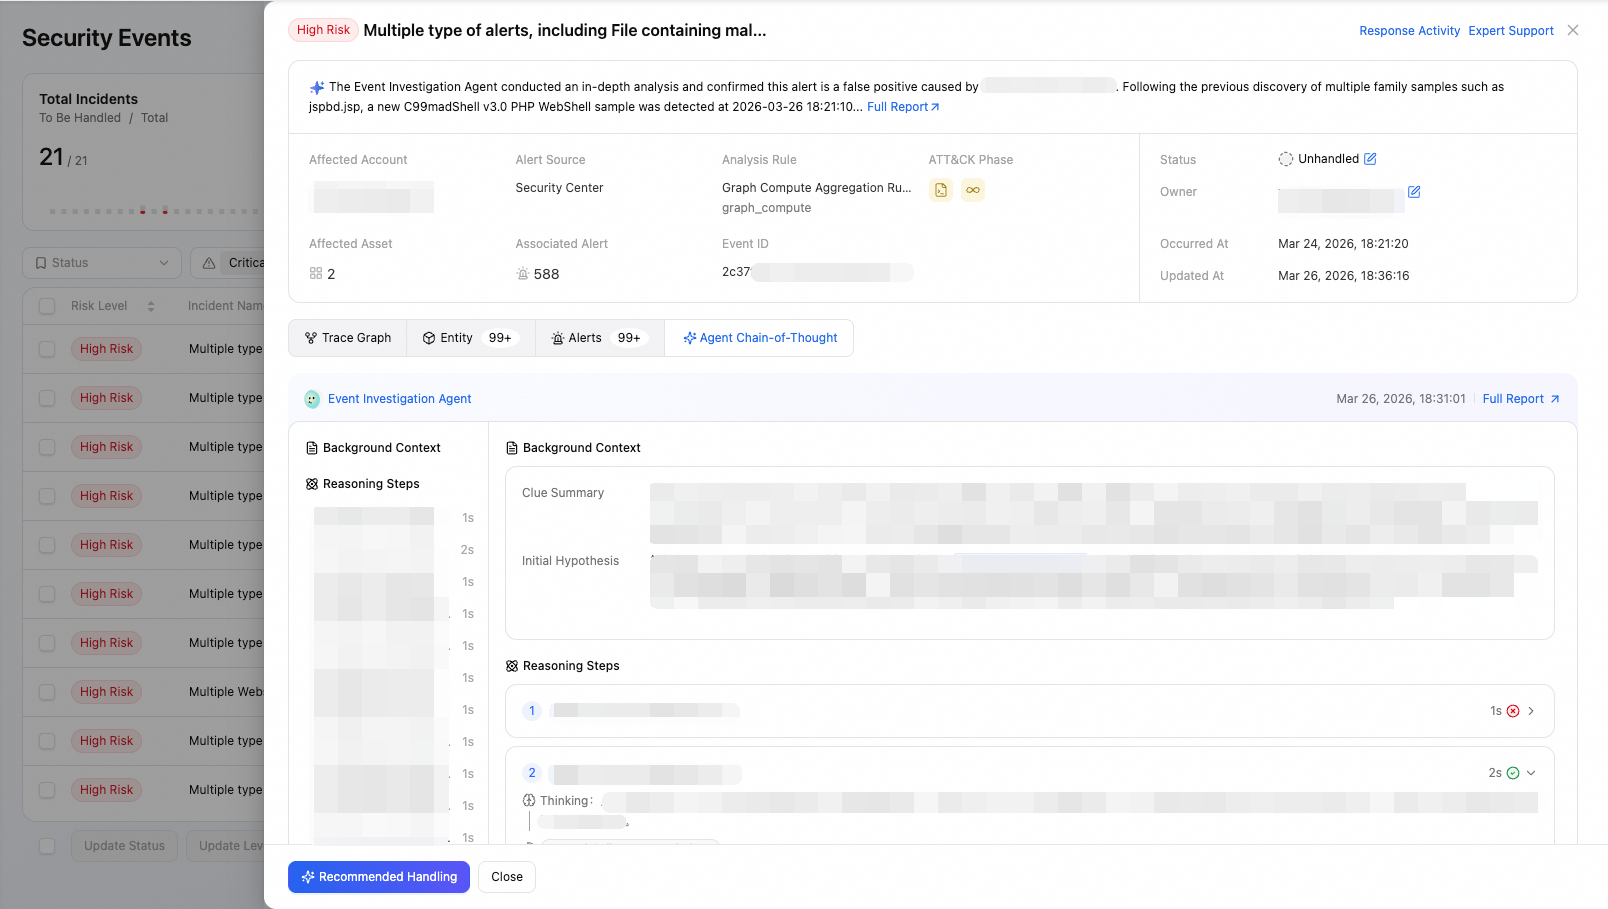Click the Event Investigation Agent avatar icon
The width and height of the screenshot is (1608, 909).
[312, 399]
